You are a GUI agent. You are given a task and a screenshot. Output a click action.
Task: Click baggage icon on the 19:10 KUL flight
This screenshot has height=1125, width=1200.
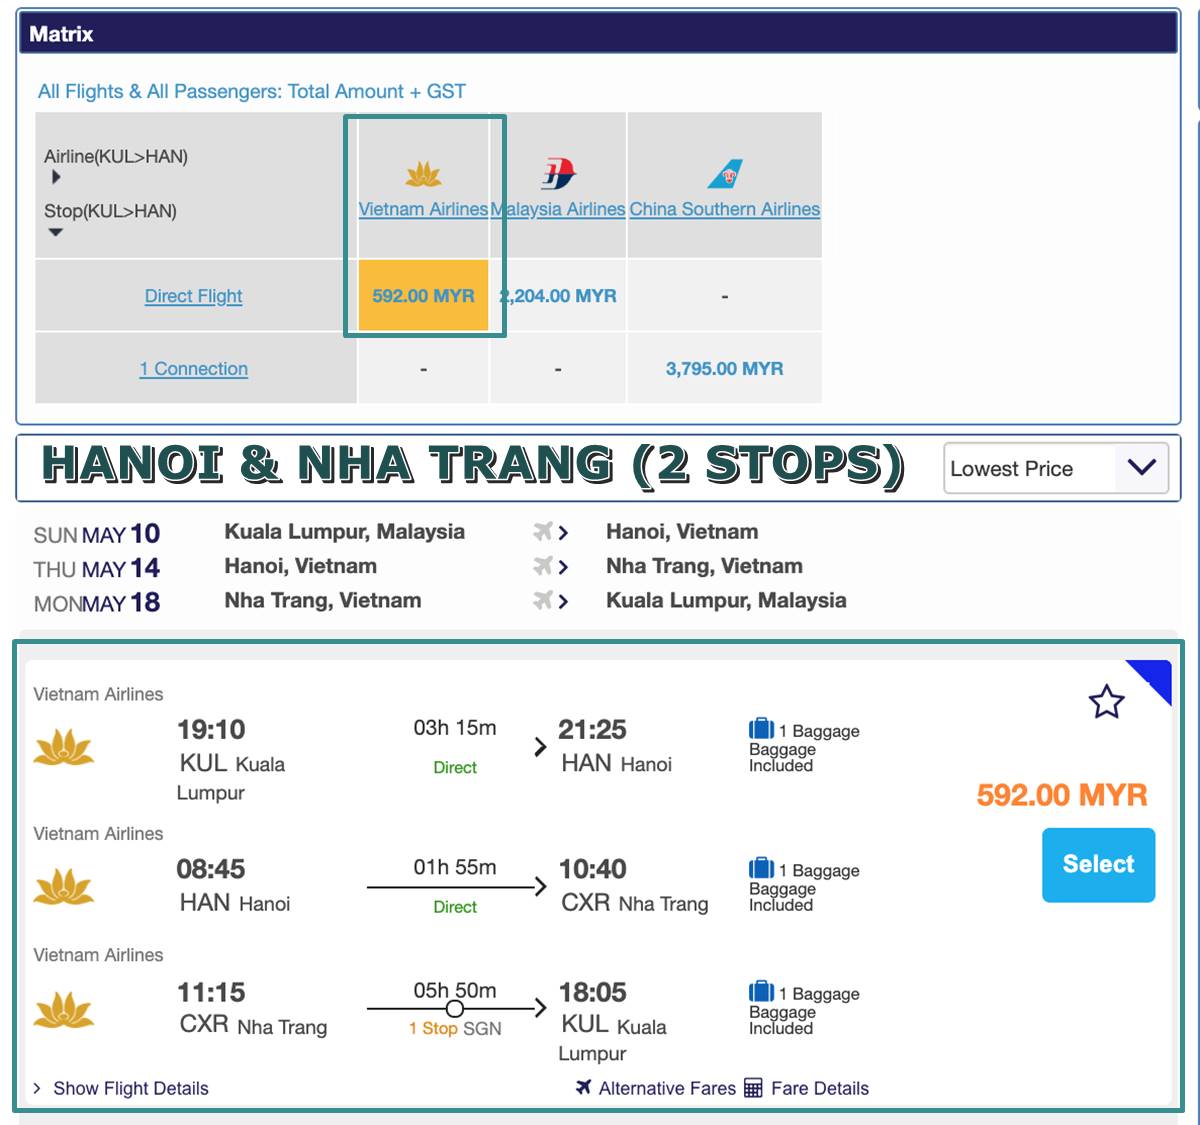click(761, 729)
